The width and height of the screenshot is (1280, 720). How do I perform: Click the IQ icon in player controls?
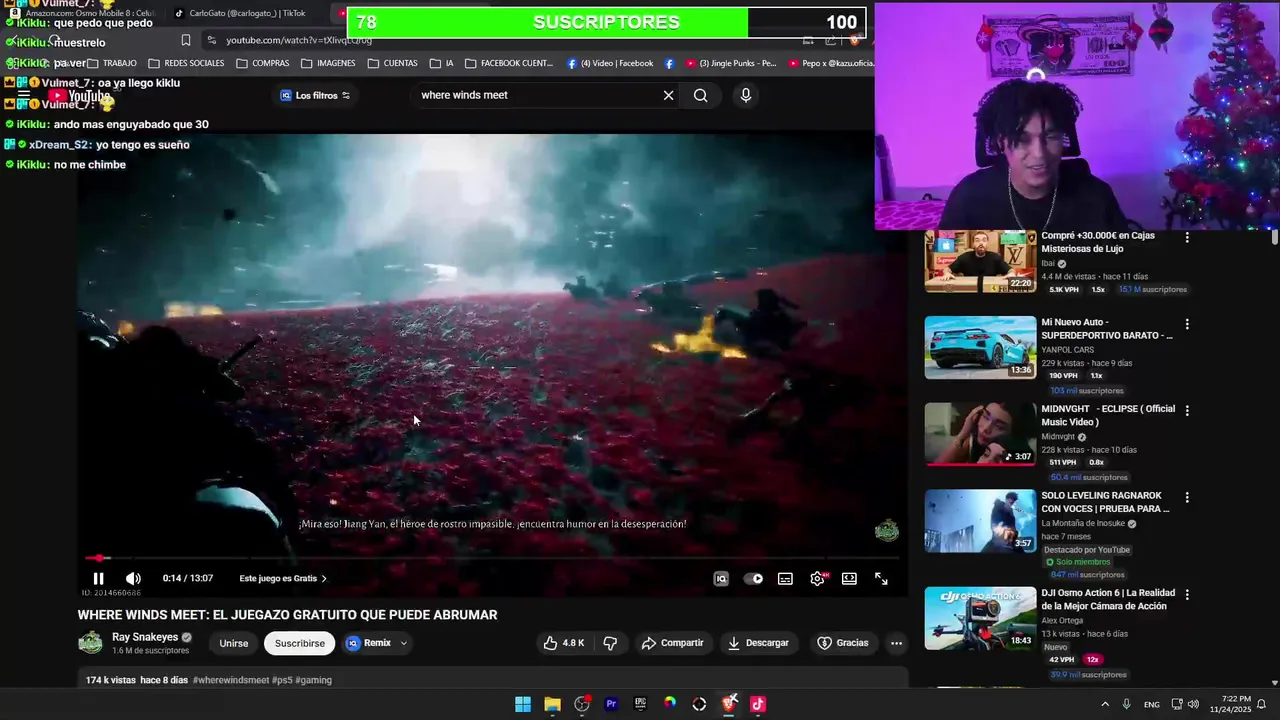click(721, 578)
